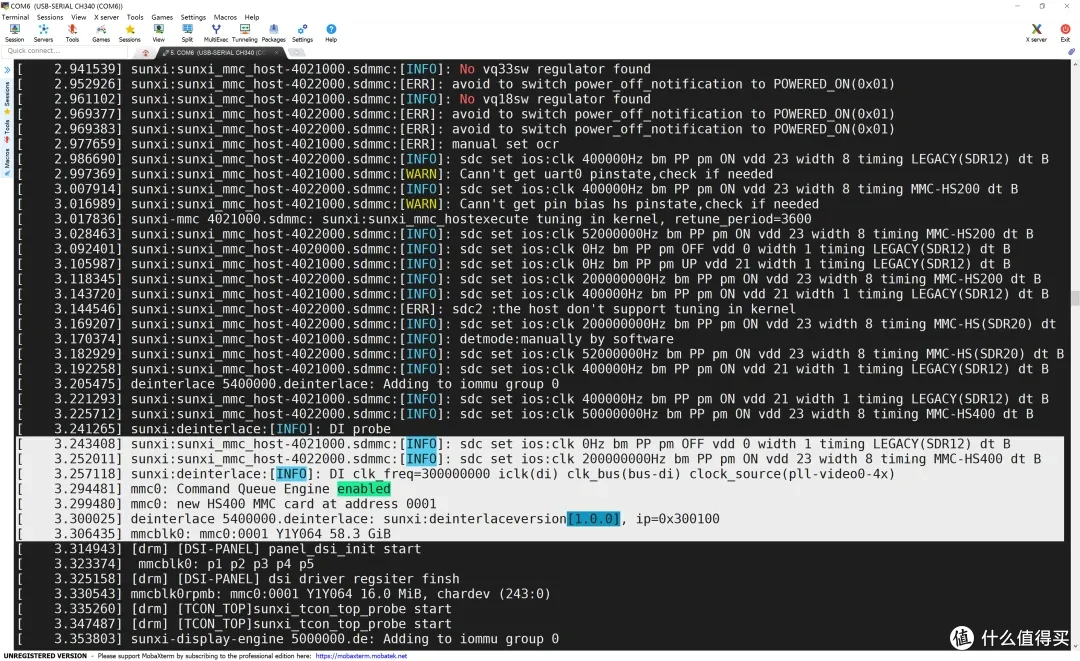Expand the collapsed sidebar with double arrows

click(7, 70)
